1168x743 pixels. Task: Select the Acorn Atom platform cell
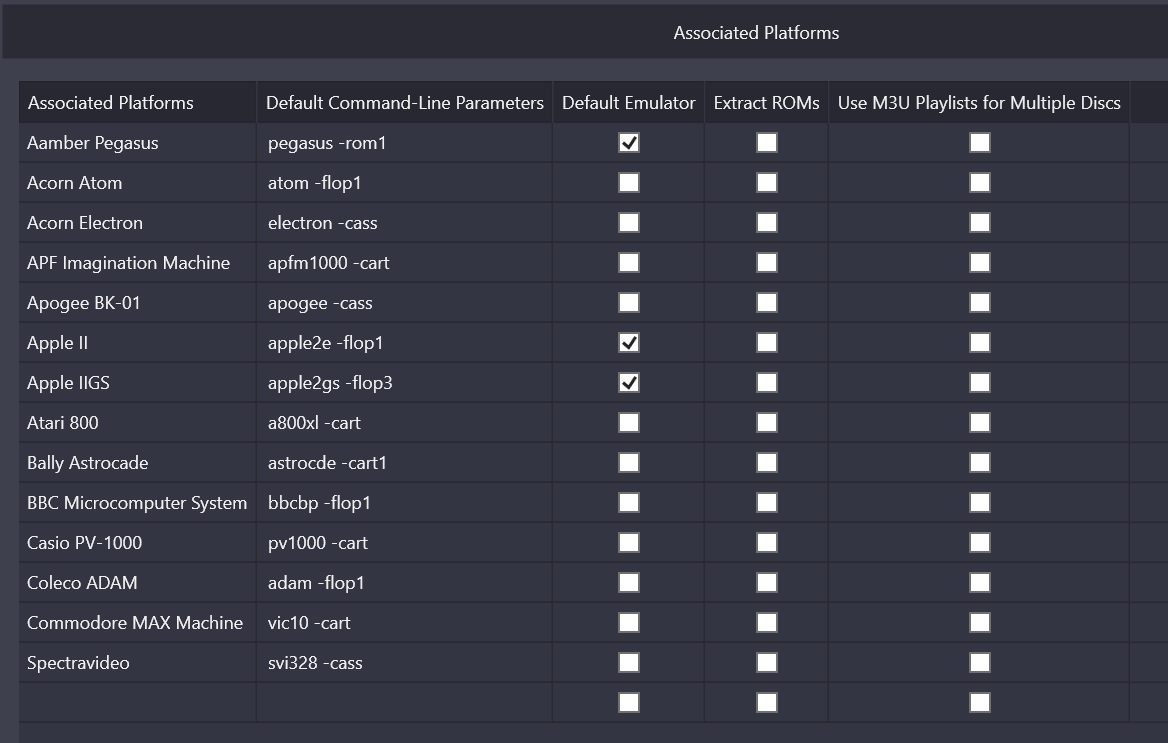coord(138,183)
